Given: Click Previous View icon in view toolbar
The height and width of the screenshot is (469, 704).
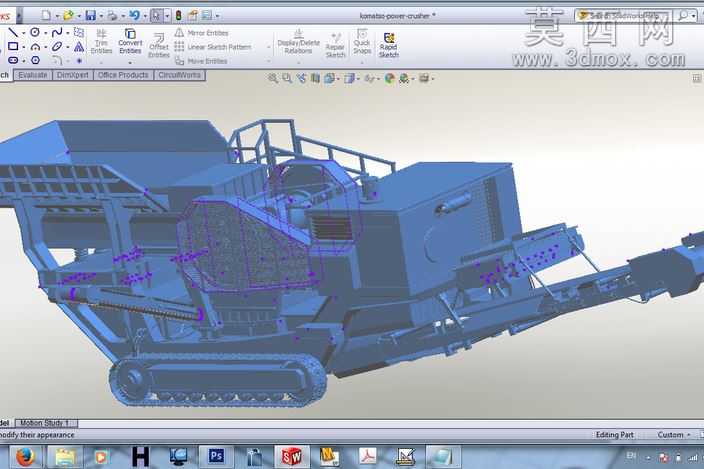Looking at the screenshot, I should 301,78.
